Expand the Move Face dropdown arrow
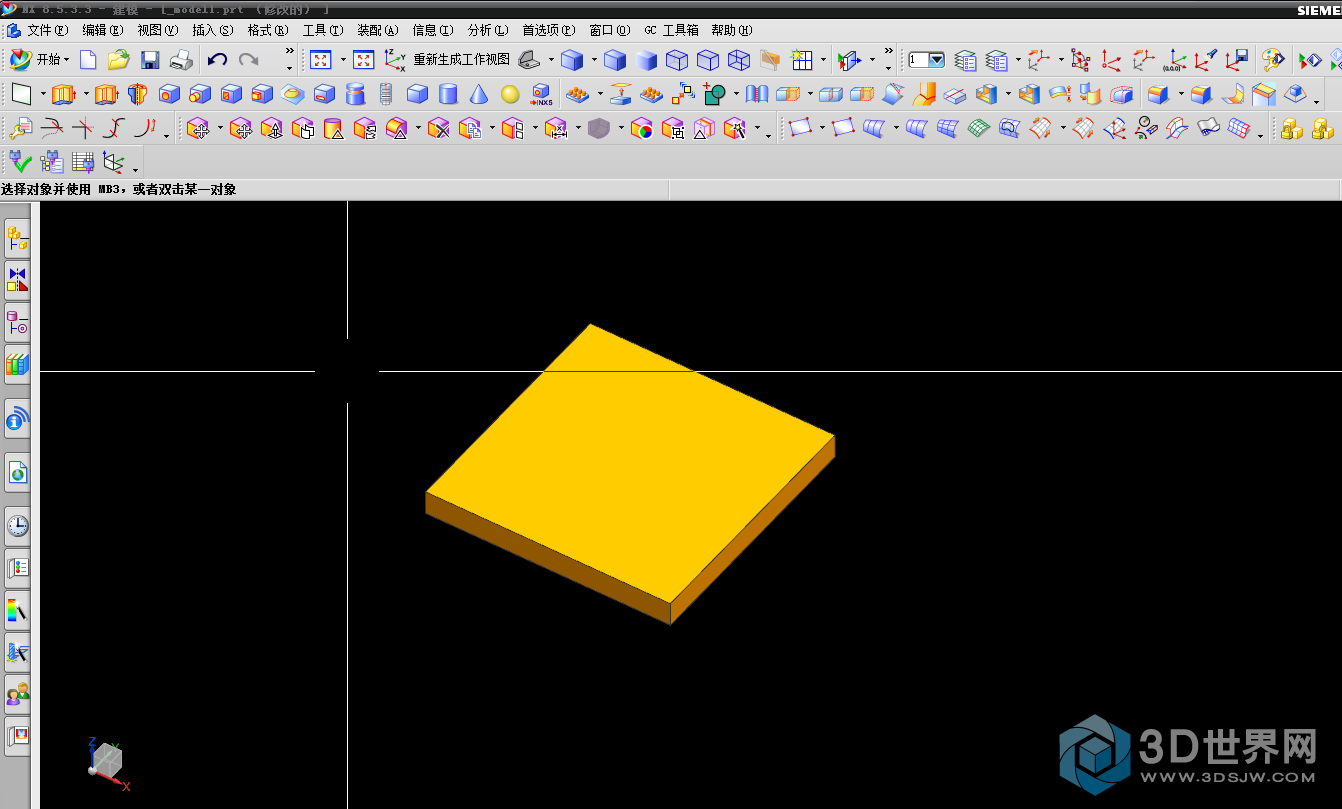Screen dimensions: 1342x809 coord(219,128)
